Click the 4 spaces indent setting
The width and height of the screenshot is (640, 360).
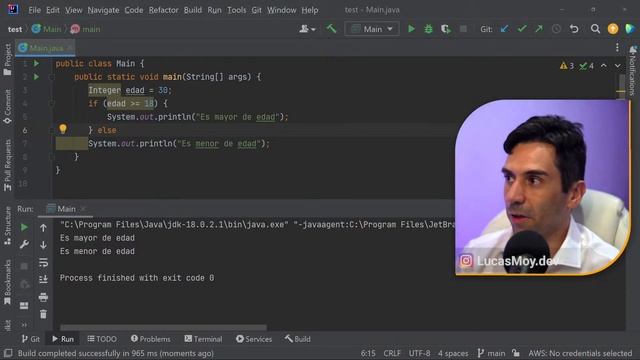453,353
